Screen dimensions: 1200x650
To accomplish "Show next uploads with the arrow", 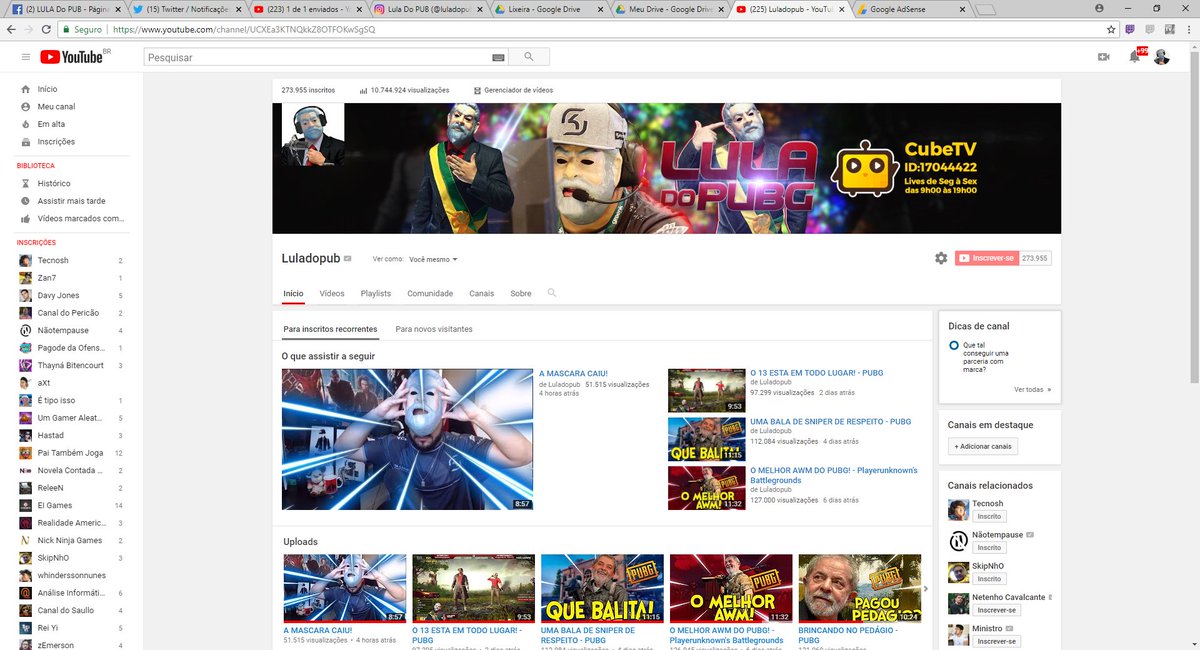I will click(925, 590).
